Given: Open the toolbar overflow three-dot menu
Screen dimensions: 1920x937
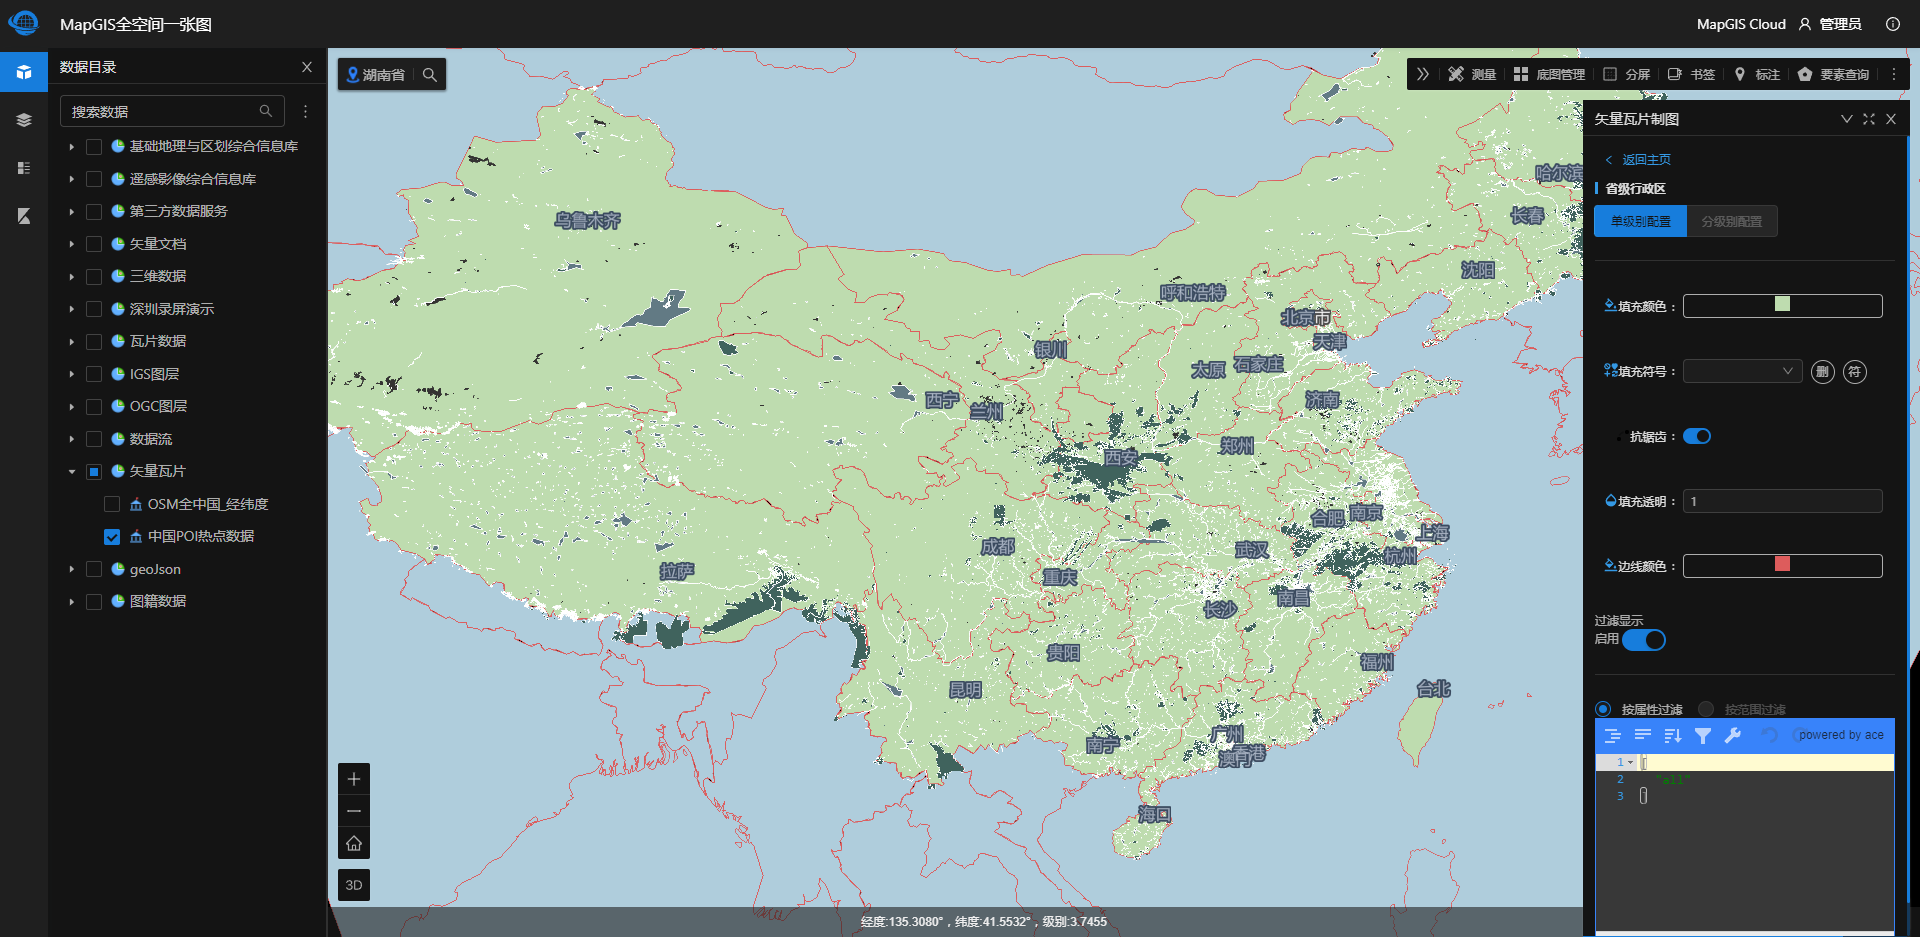Looking at the screenshot, I should point(1893,74).
